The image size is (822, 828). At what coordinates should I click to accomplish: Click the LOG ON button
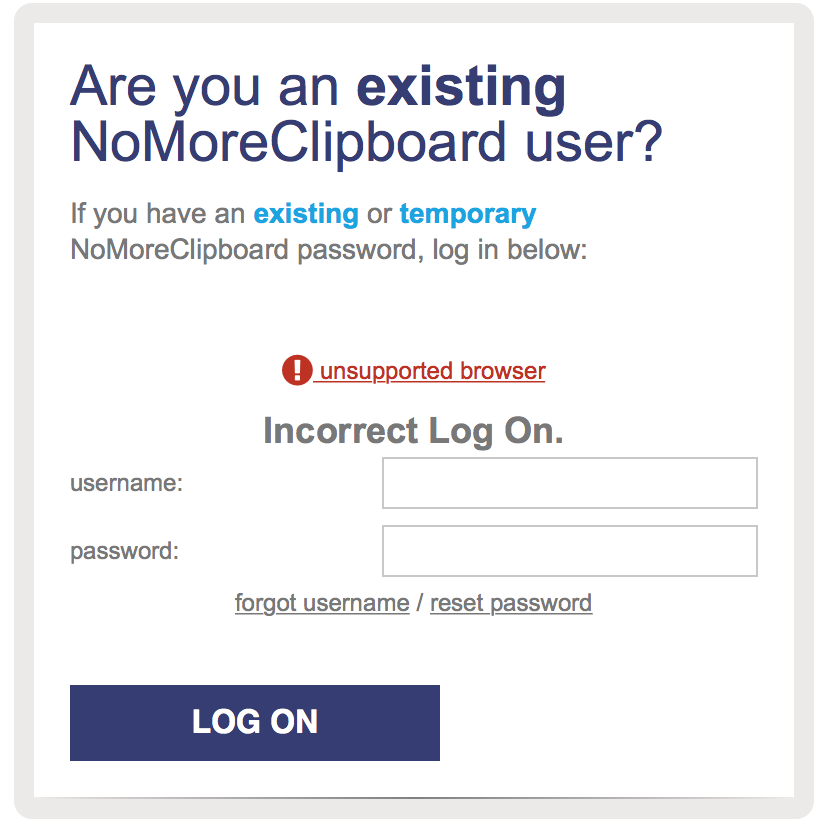tap(254, 722)
